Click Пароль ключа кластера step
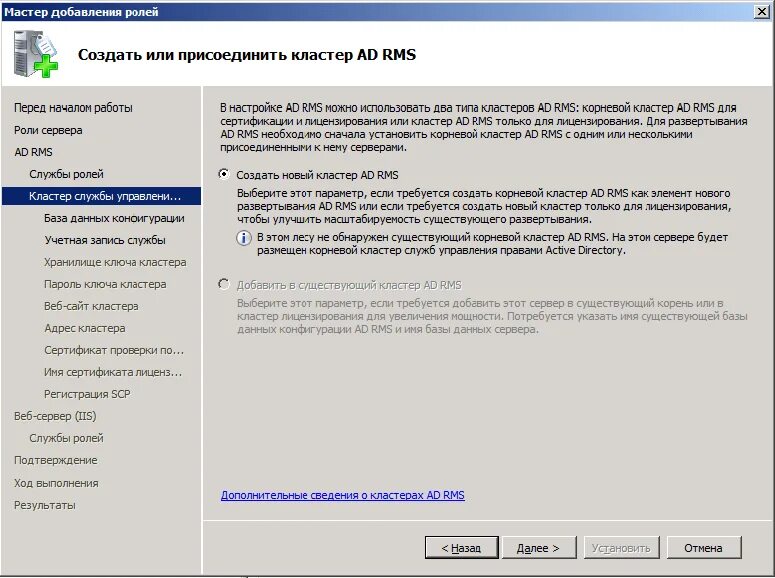This screenshot has height=578, width=775. [x=105, y=284]
